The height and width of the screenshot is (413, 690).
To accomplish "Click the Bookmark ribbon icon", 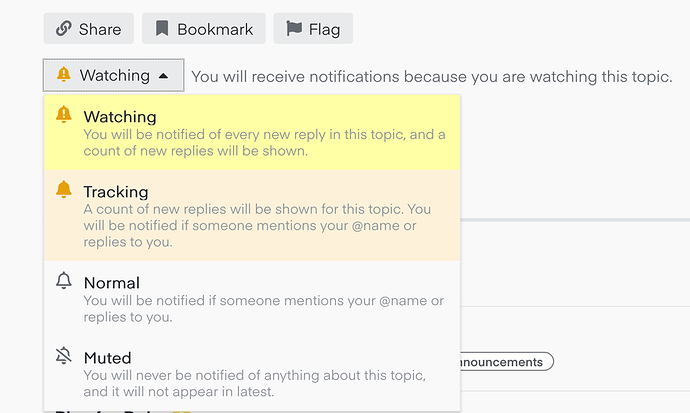I will [x=162, y=29].
